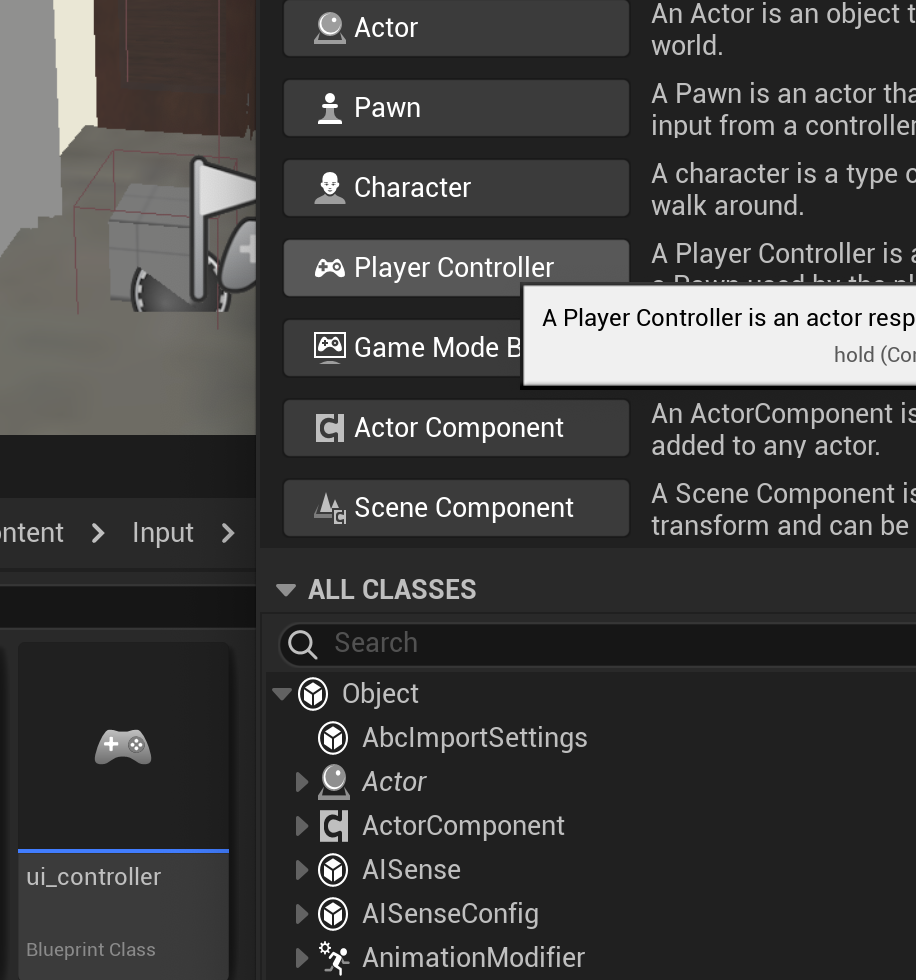Select the ui_controller blueprint asset thumbnail

(123, 746)
